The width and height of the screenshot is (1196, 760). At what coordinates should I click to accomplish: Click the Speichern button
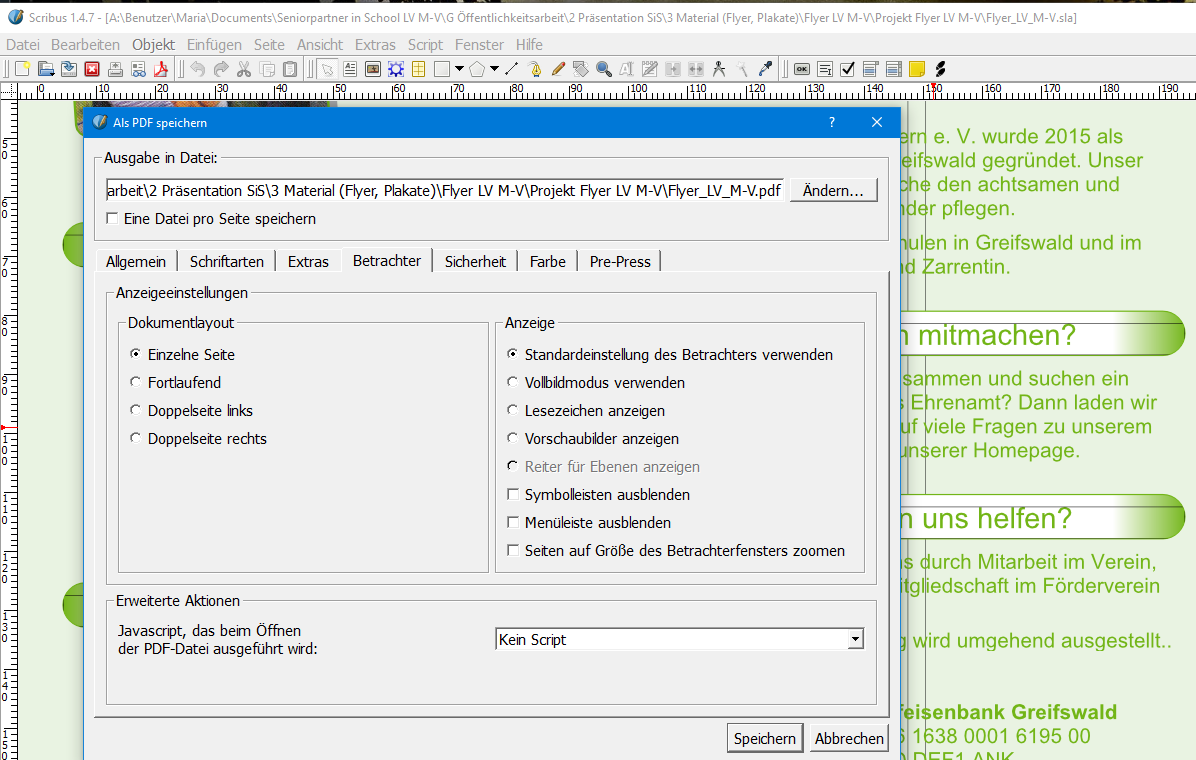click(x=764, y=739)
